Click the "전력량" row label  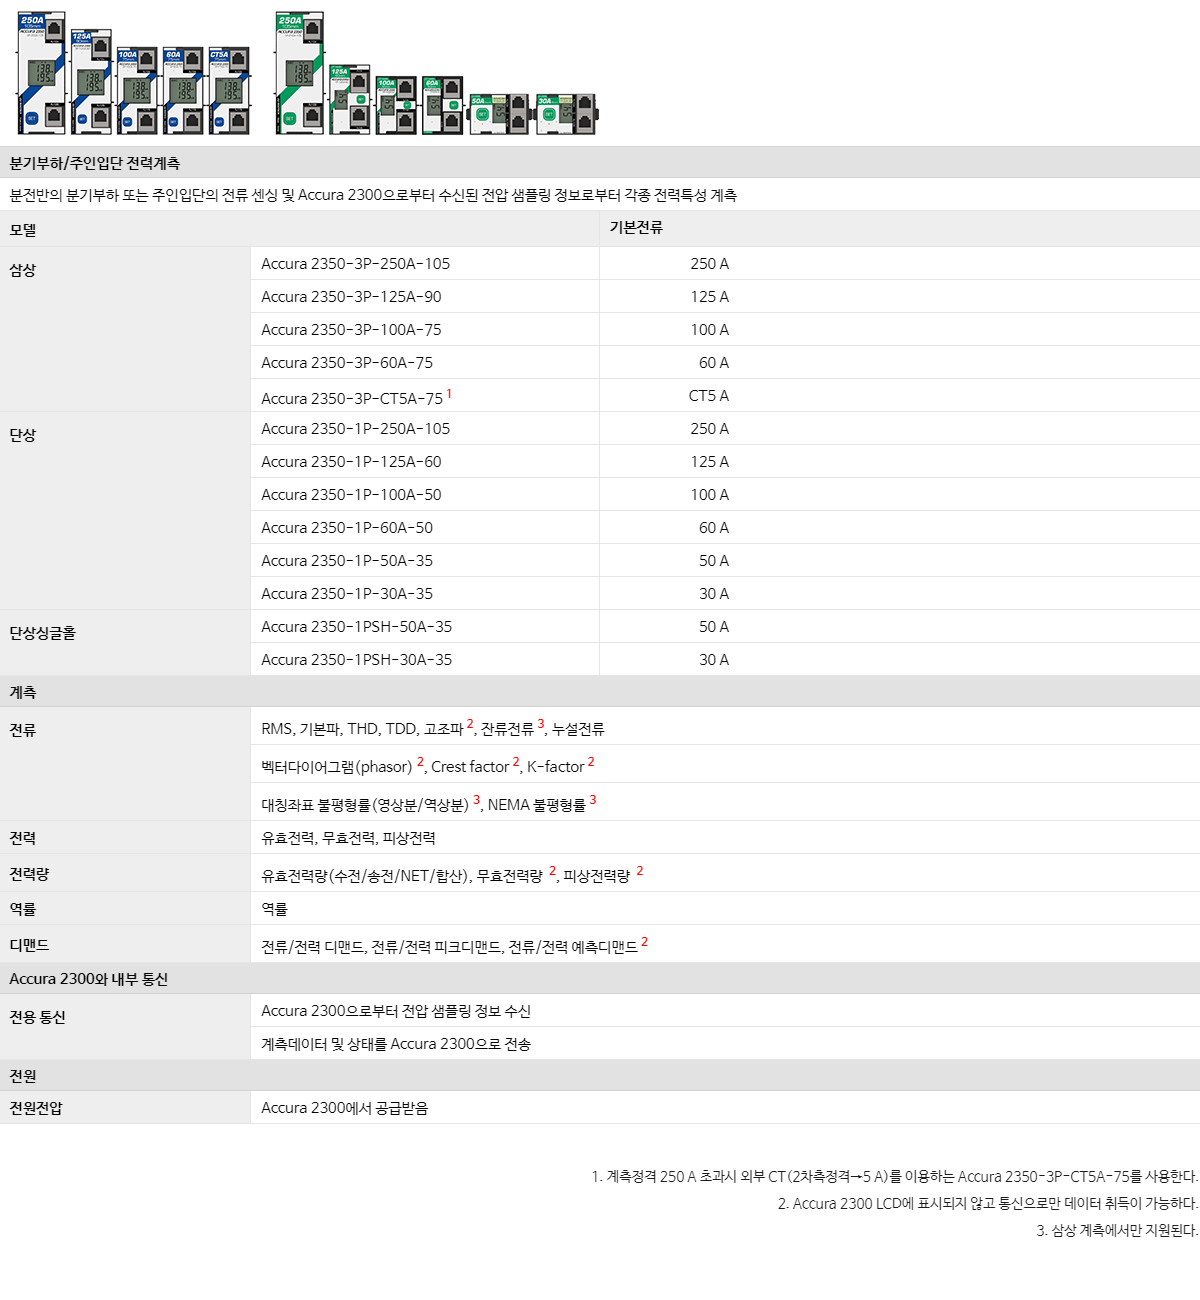pyautogui.click(x=29, y=874)
